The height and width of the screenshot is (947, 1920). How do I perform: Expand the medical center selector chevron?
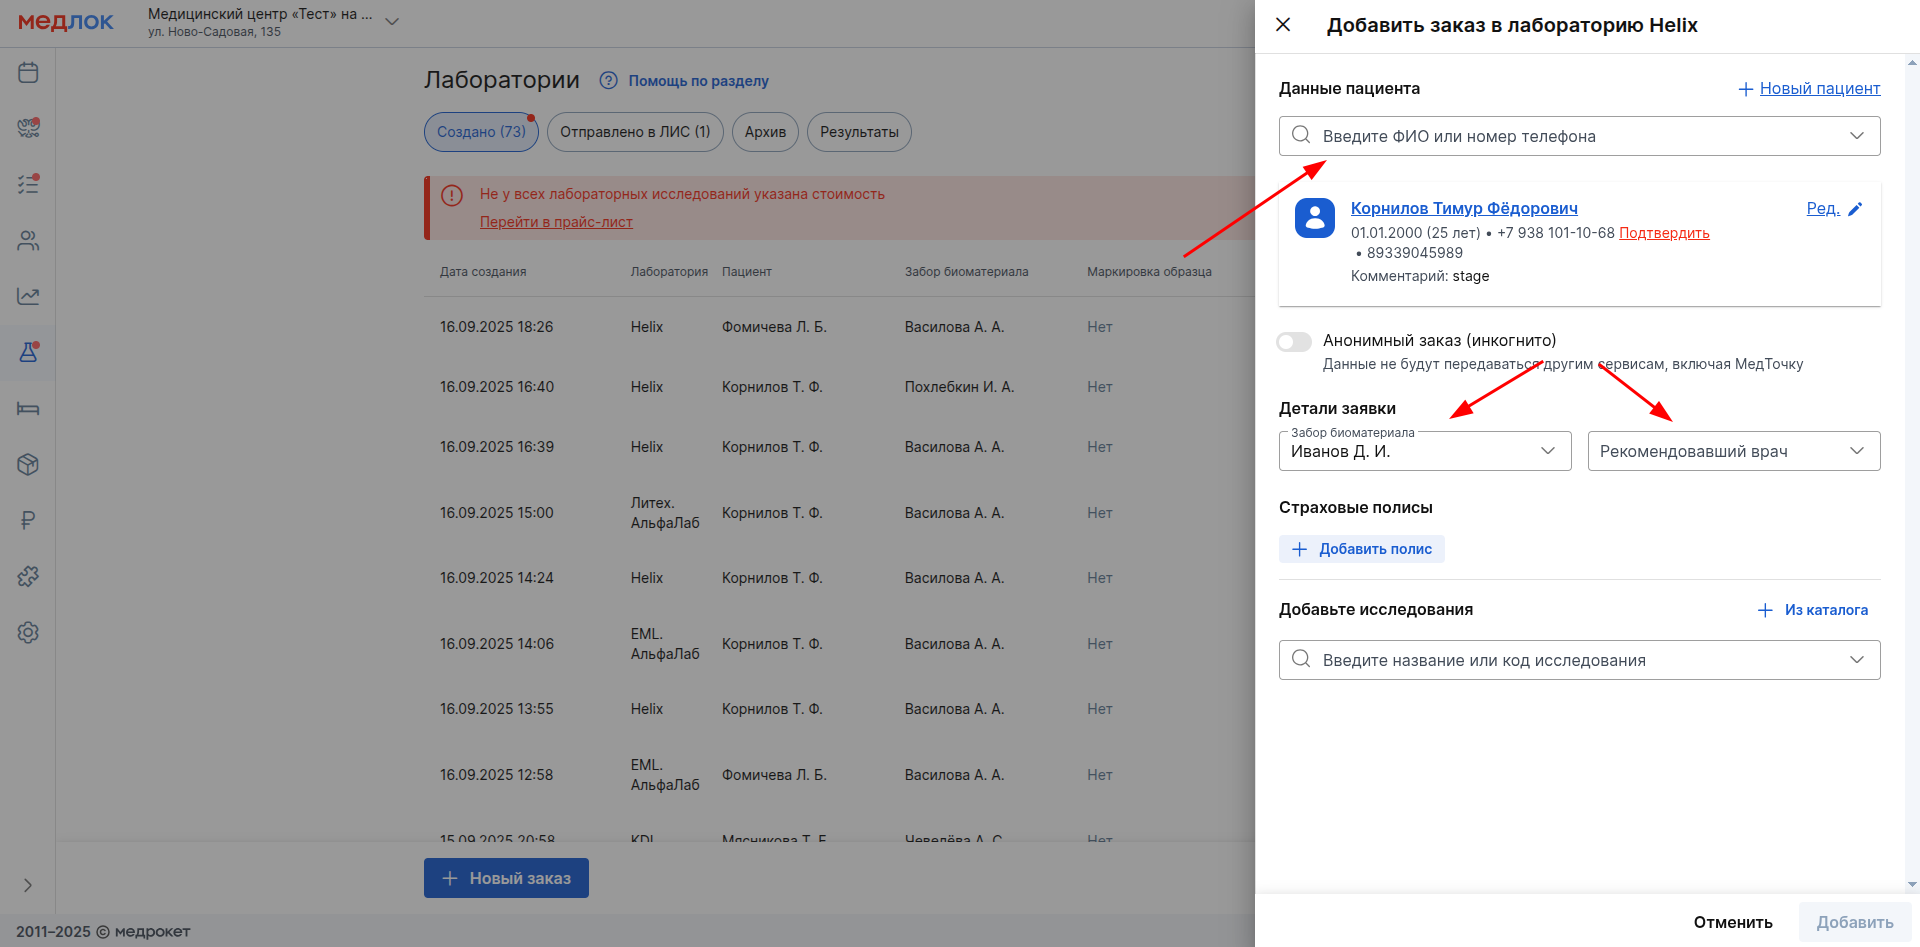[x=392, y=22]
